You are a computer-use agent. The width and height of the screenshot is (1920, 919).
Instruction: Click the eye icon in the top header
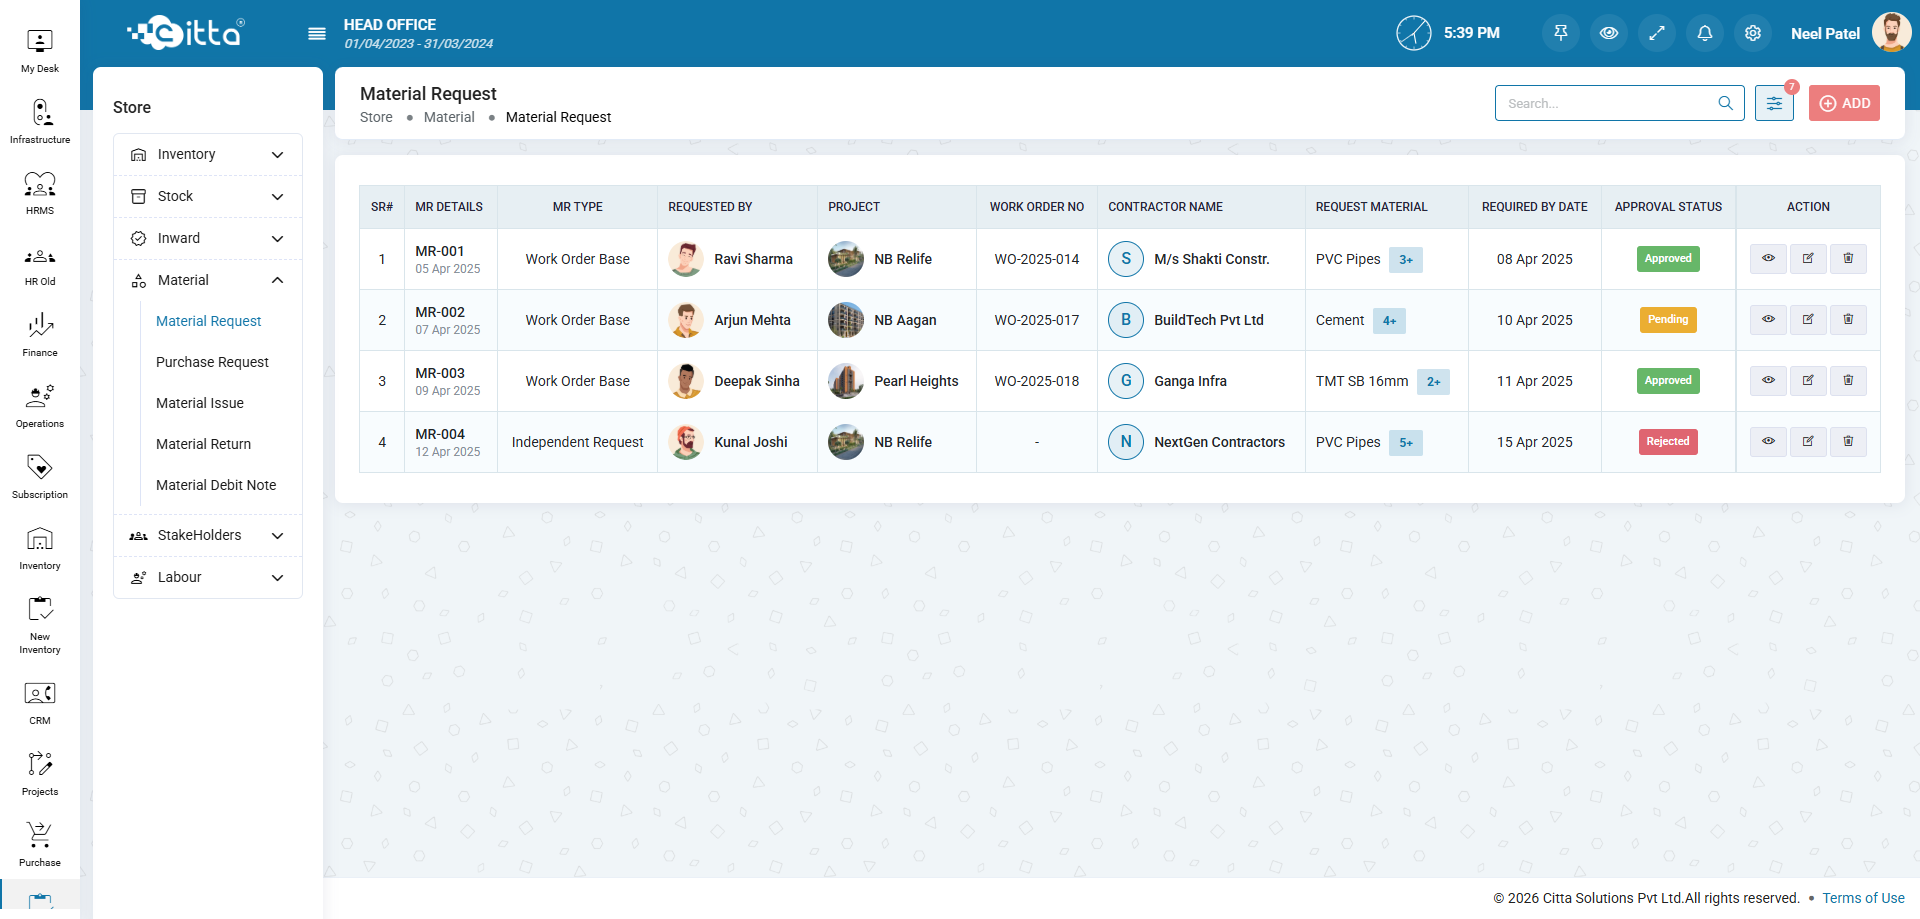click(x=1609, y=33)
